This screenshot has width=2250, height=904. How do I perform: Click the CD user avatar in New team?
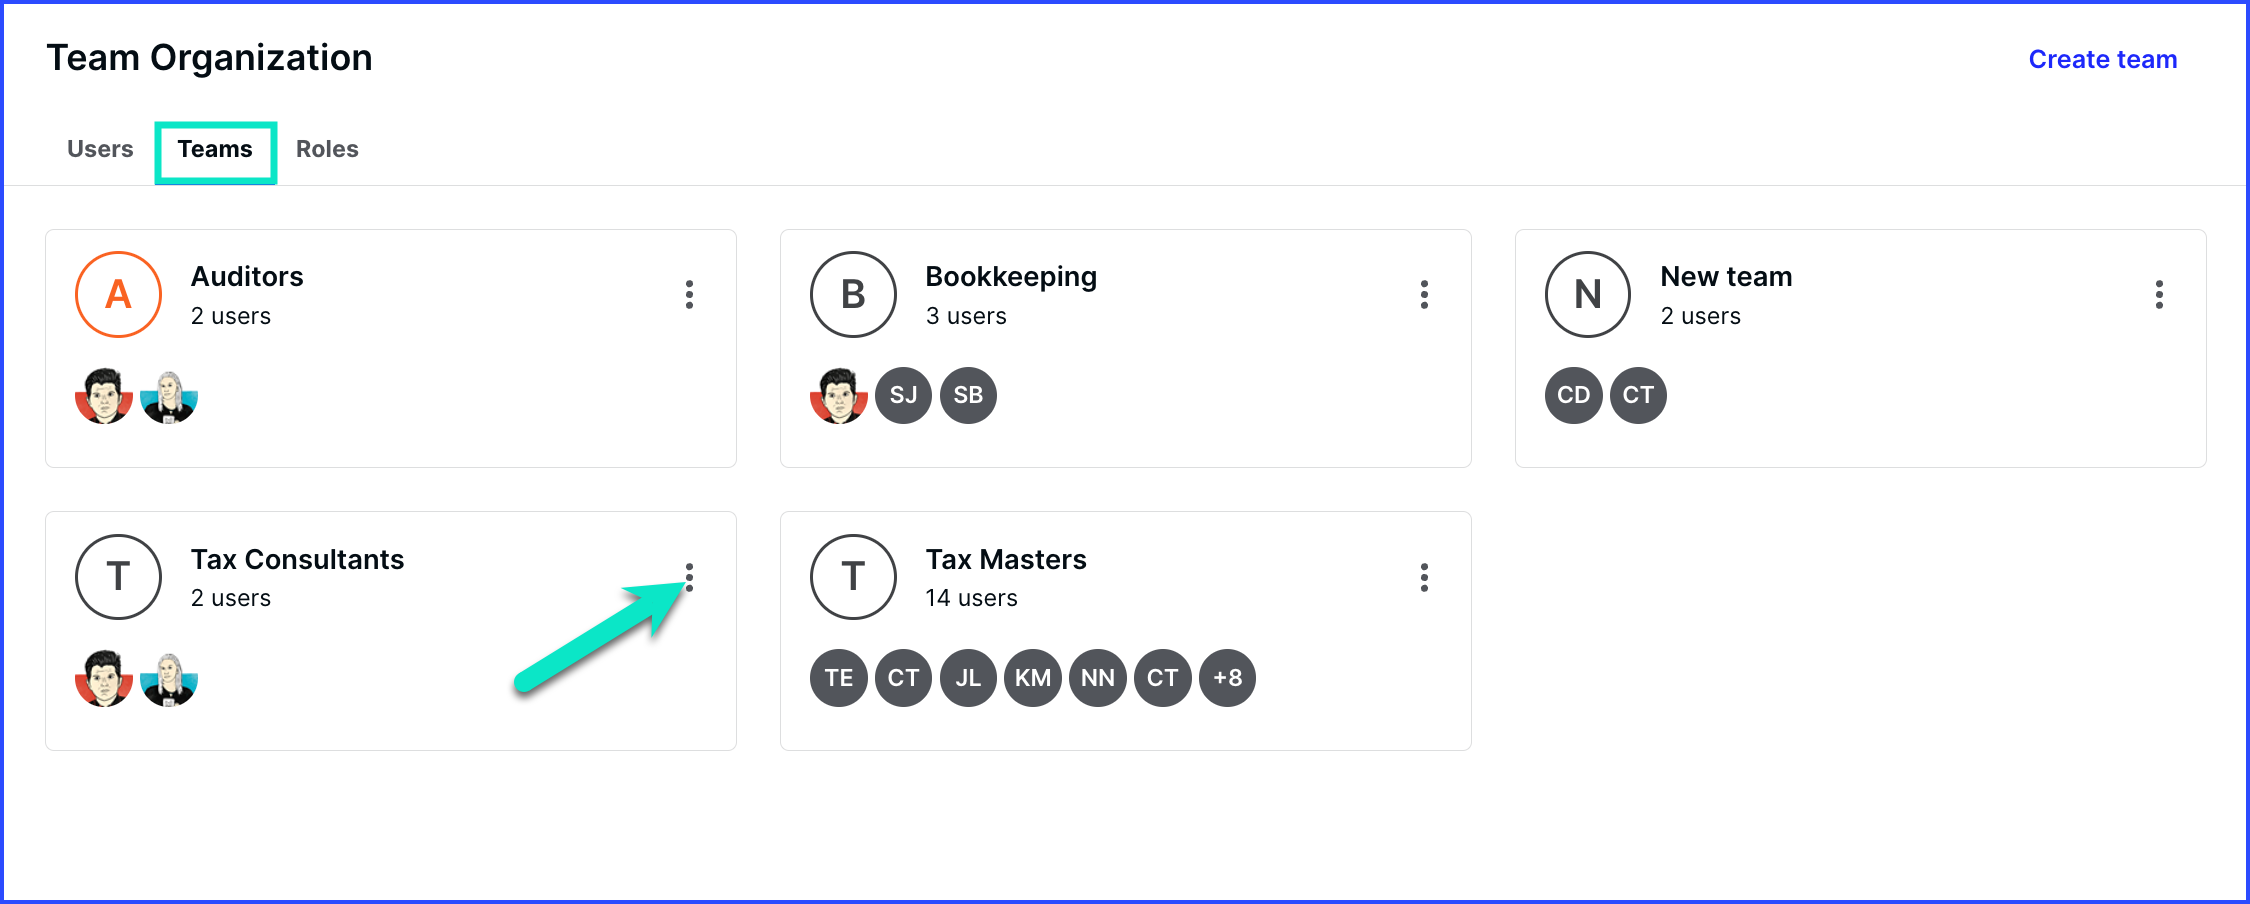click(x=1573, y=395)
